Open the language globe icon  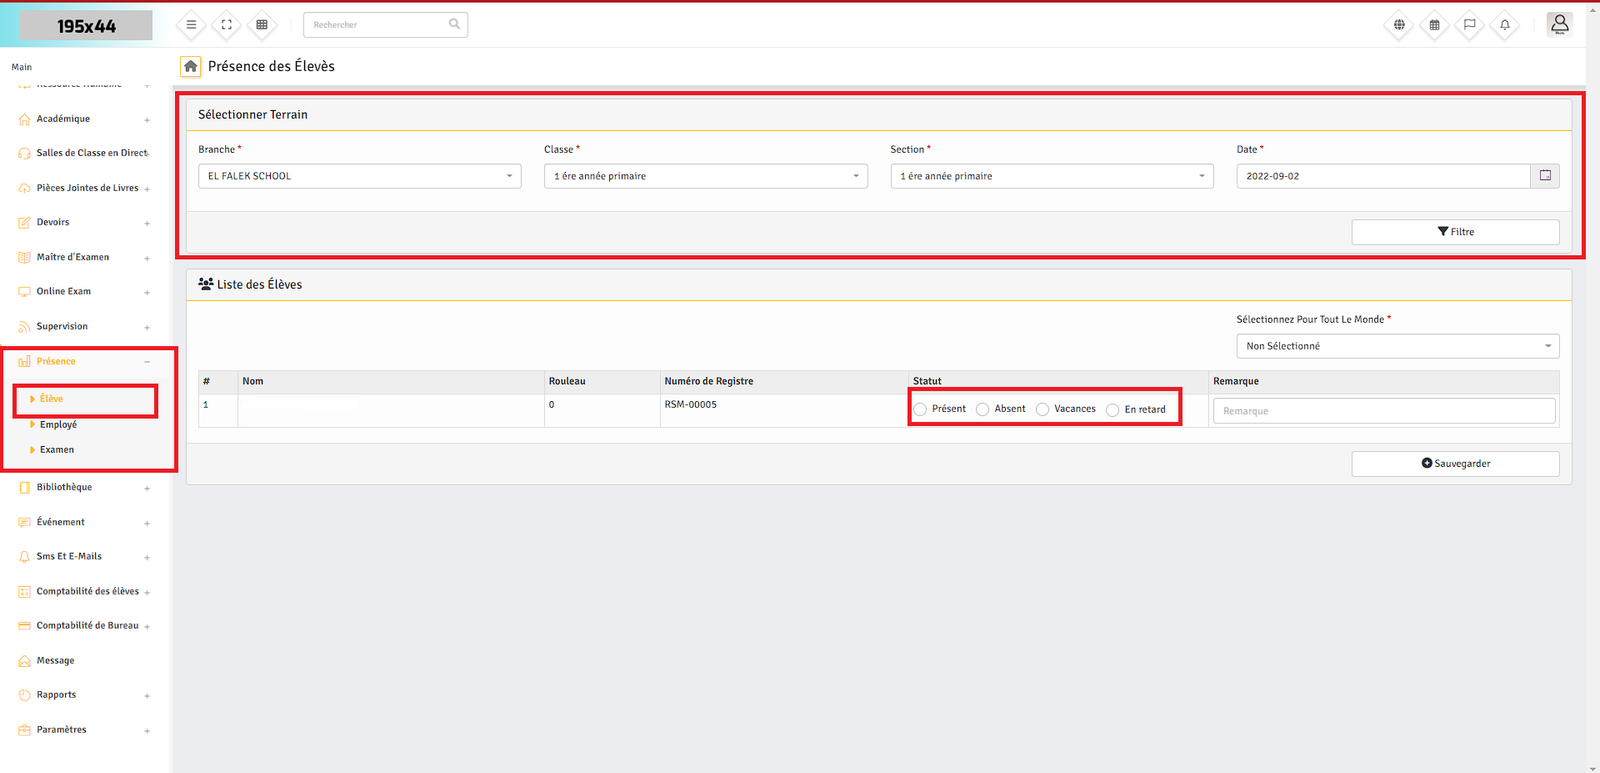(1399, 25)
